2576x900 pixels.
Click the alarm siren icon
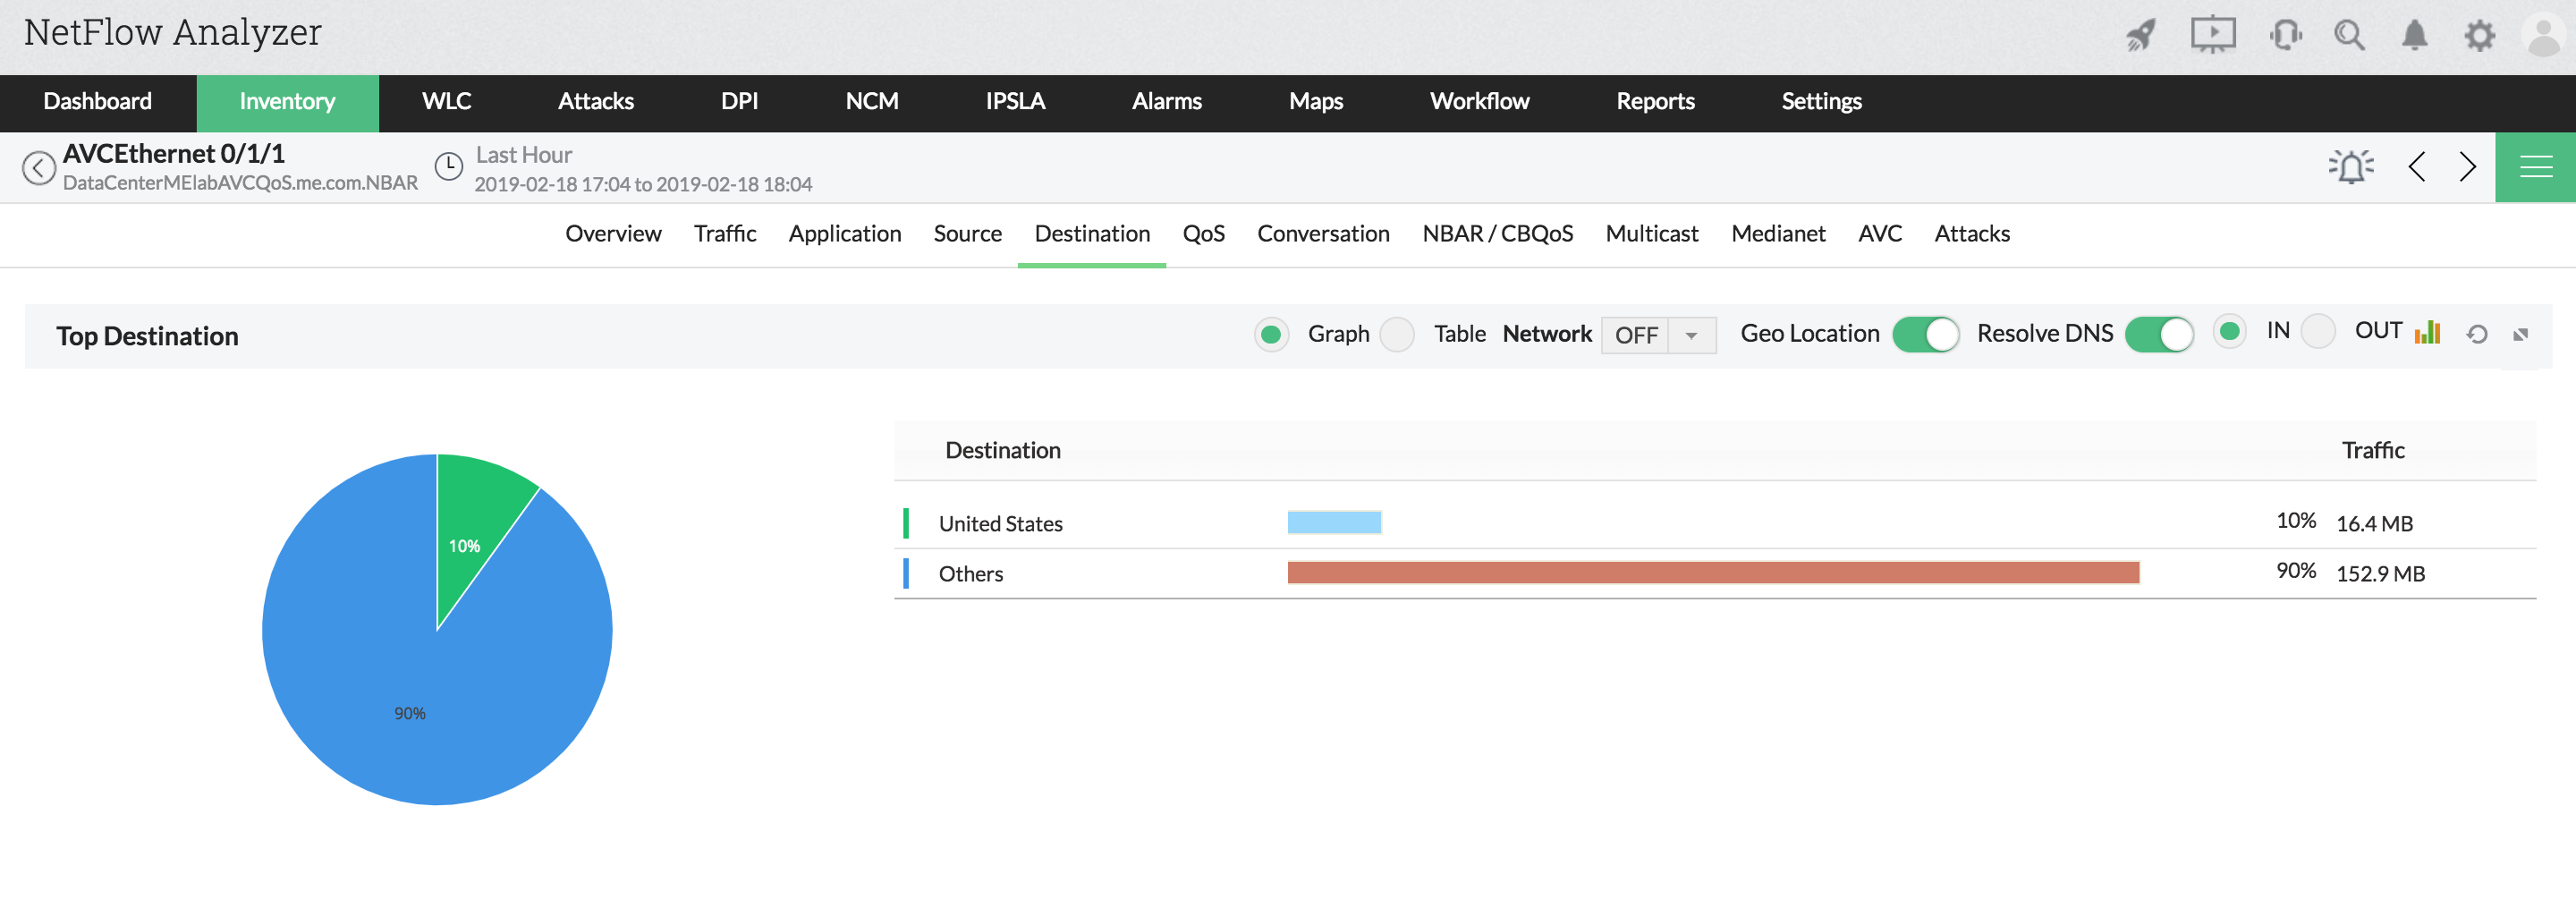pyautogui.click(x=2350, y=166)
